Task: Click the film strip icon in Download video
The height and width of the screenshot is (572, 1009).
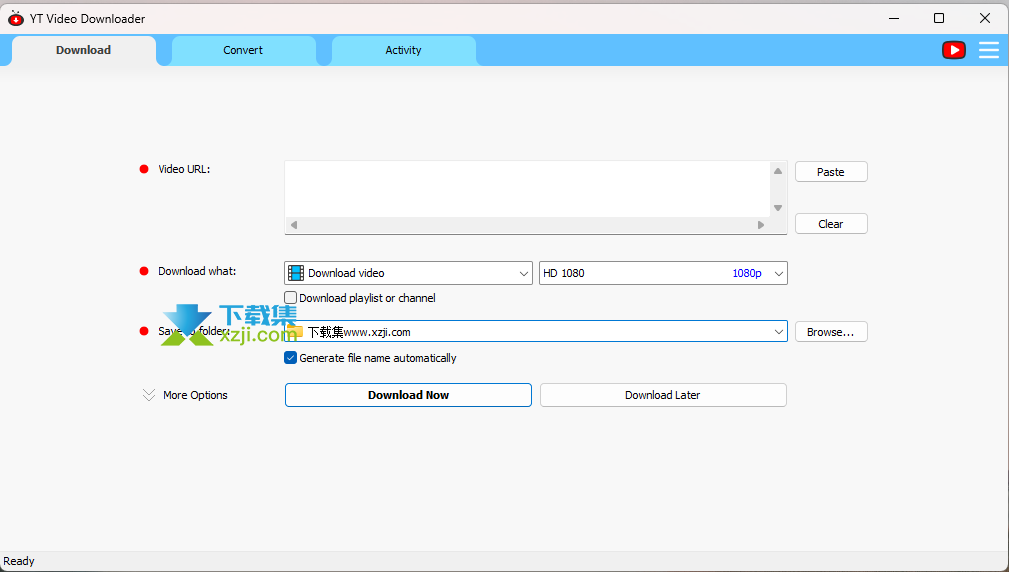Action: (x=296, y=273)
